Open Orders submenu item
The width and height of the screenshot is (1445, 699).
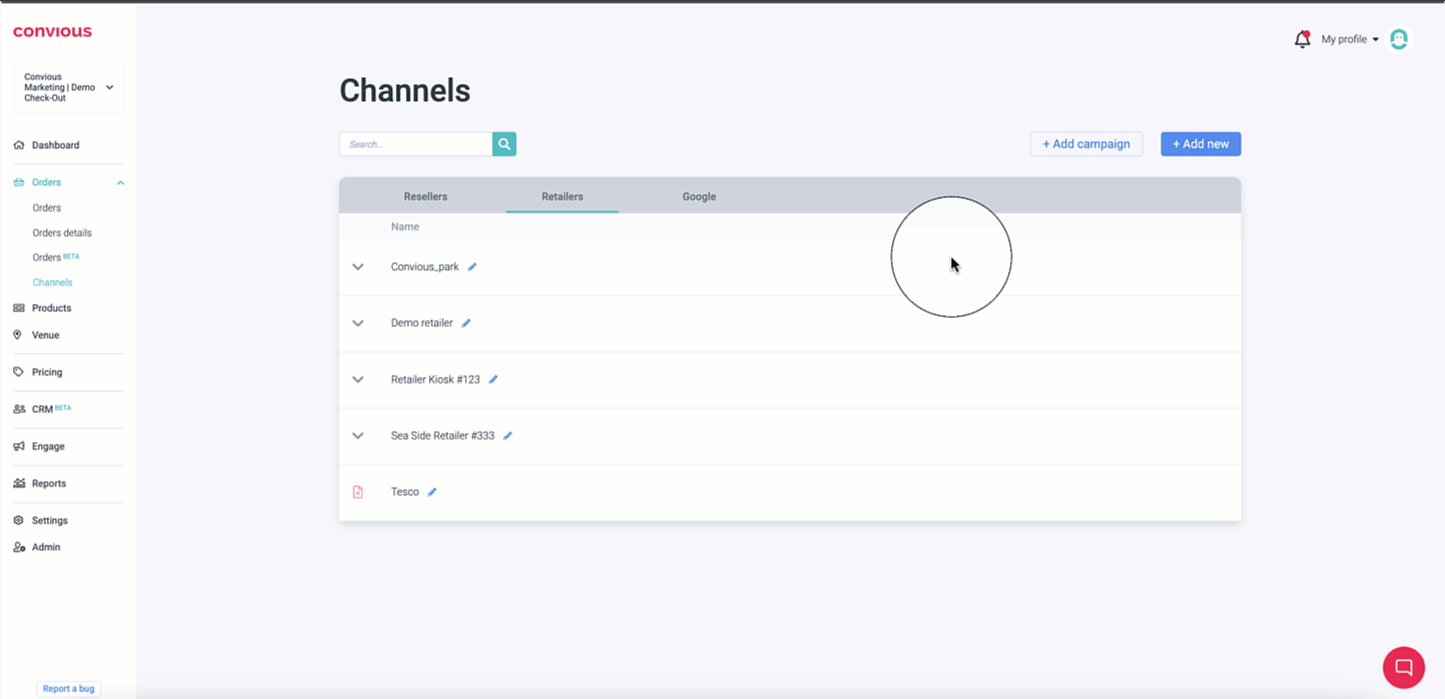coord(47,208)
